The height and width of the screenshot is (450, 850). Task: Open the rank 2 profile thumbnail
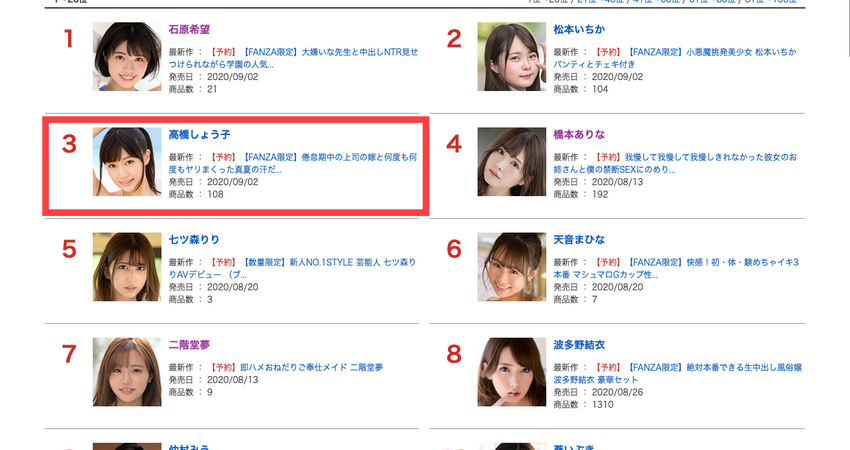pyautogui.click(x=512, y=56)
